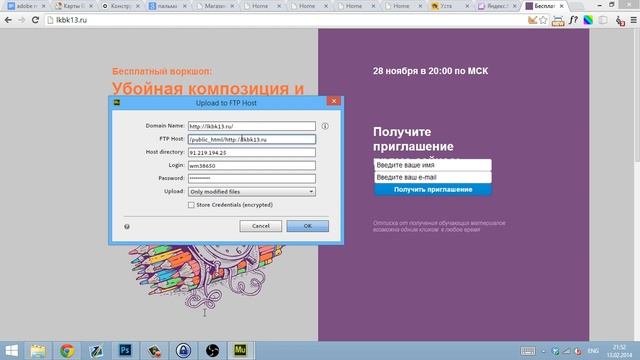Click text '28 ноября в 20:00 по МСК'
This screenshot has width=640, height=360.
click(430, 71)
